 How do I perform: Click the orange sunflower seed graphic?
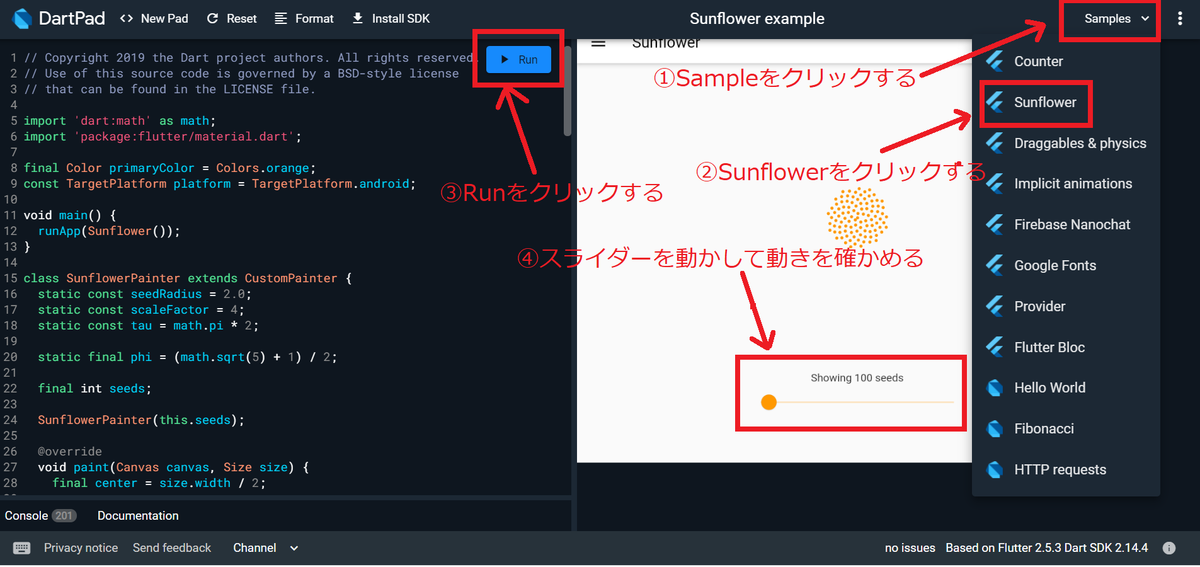tap(858, 218)
